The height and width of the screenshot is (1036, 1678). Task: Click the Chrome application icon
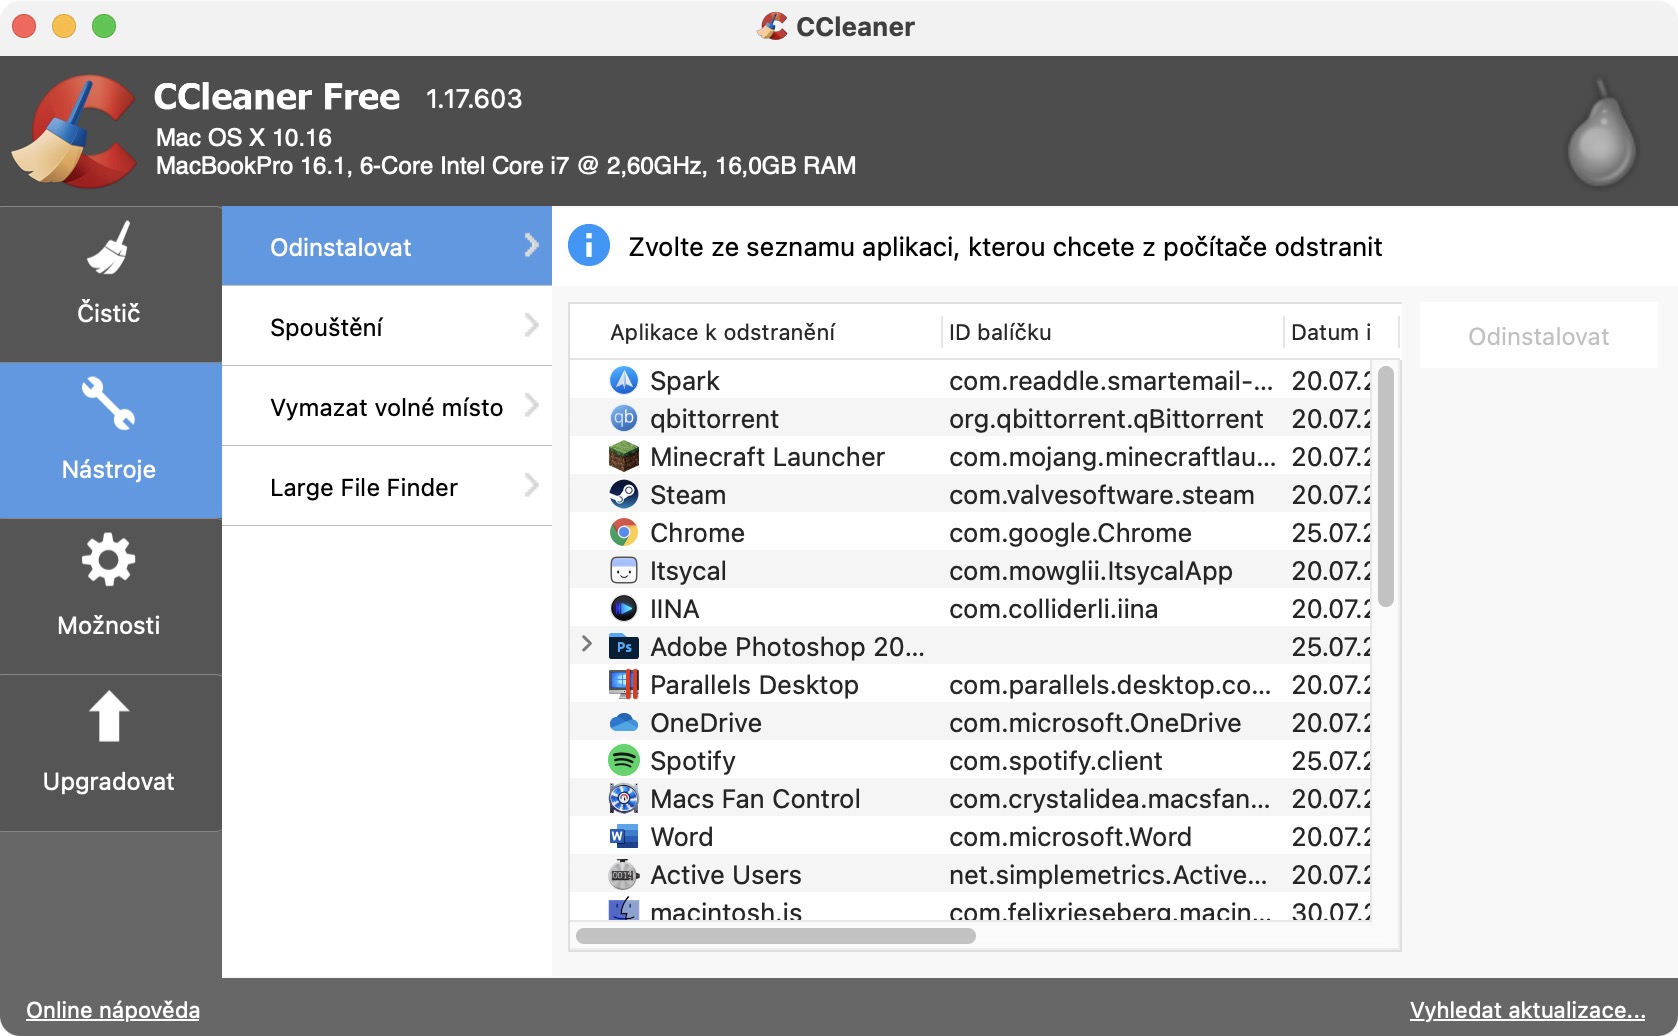(x=624, y=533)
